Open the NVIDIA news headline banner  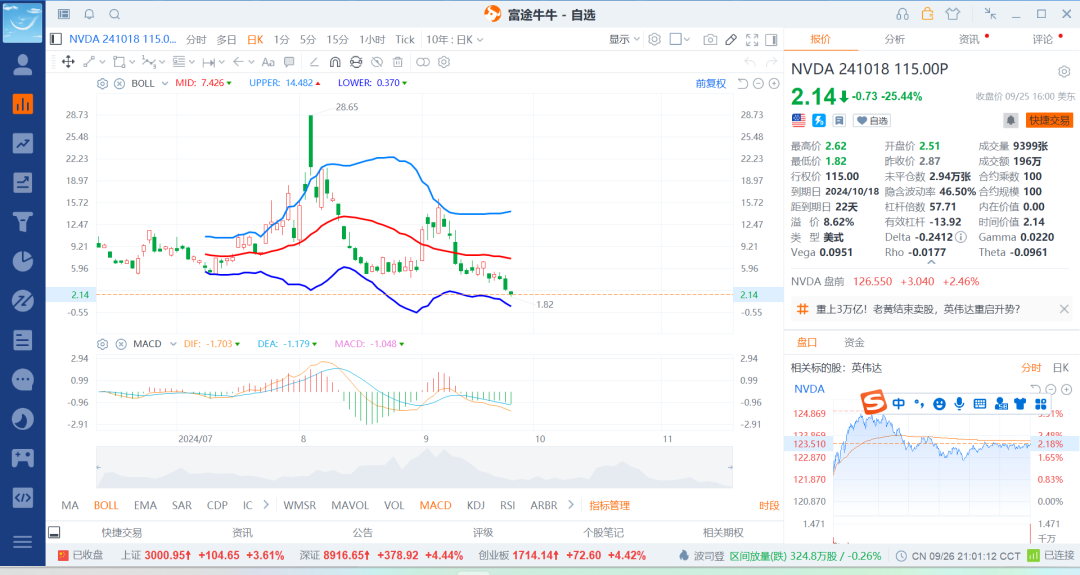tap(918, 310)
